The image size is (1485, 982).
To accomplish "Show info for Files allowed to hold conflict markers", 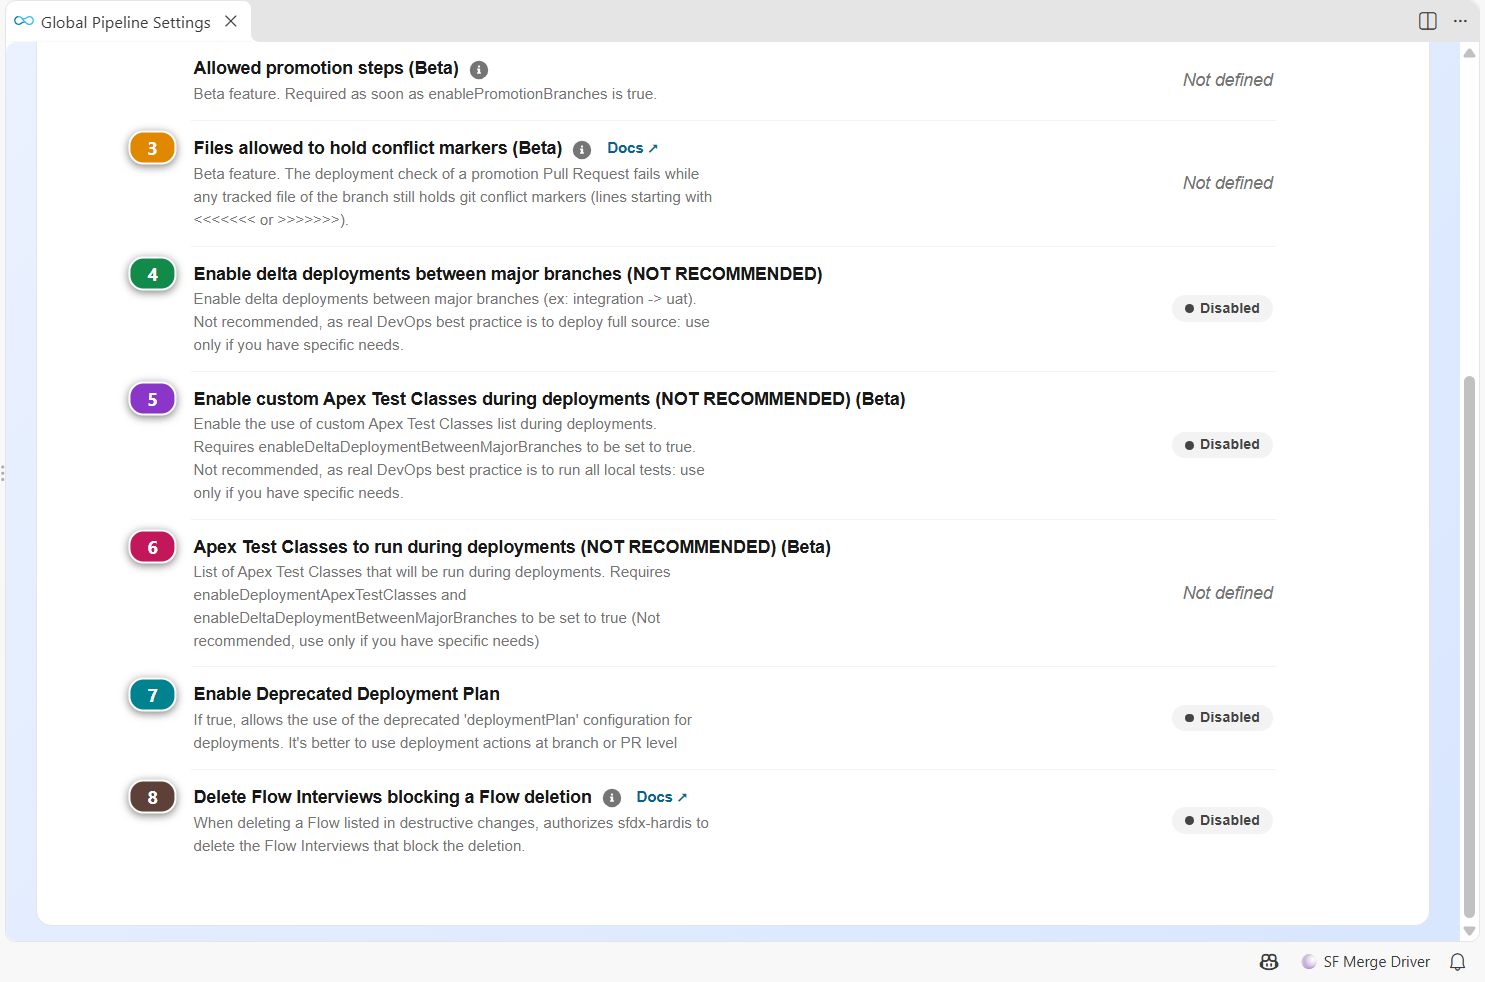I will pos(582,150).
